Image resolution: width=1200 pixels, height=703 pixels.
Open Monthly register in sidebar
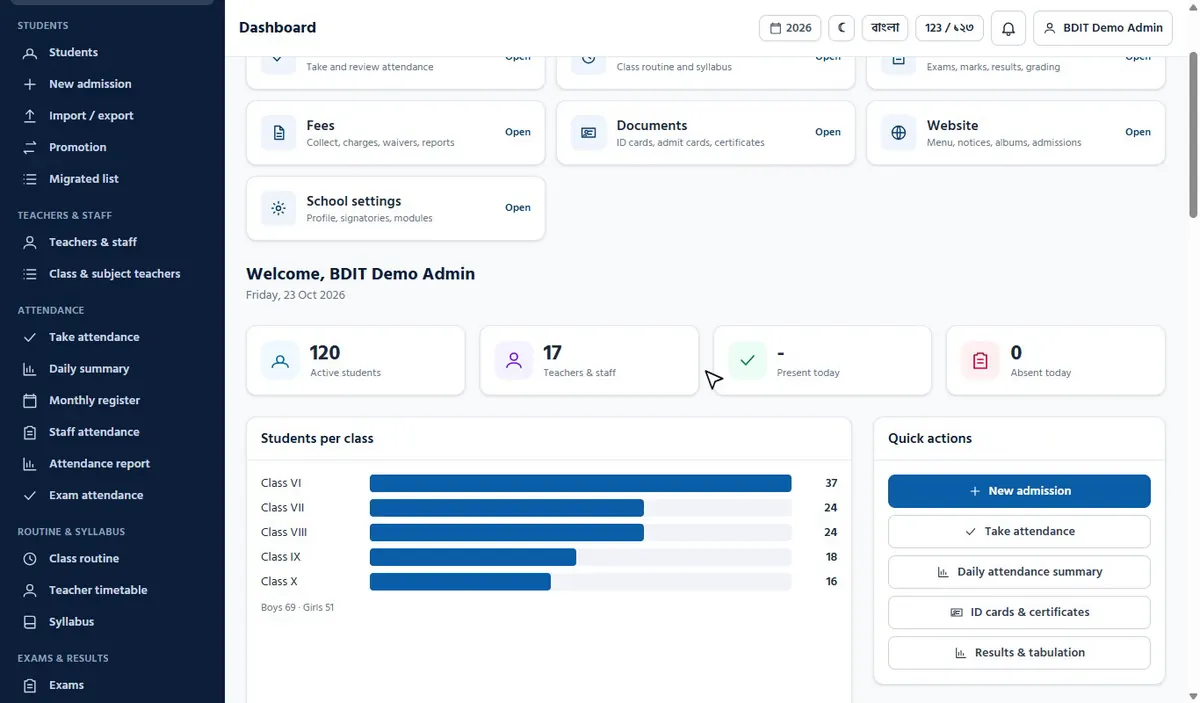tap(112, 400)
